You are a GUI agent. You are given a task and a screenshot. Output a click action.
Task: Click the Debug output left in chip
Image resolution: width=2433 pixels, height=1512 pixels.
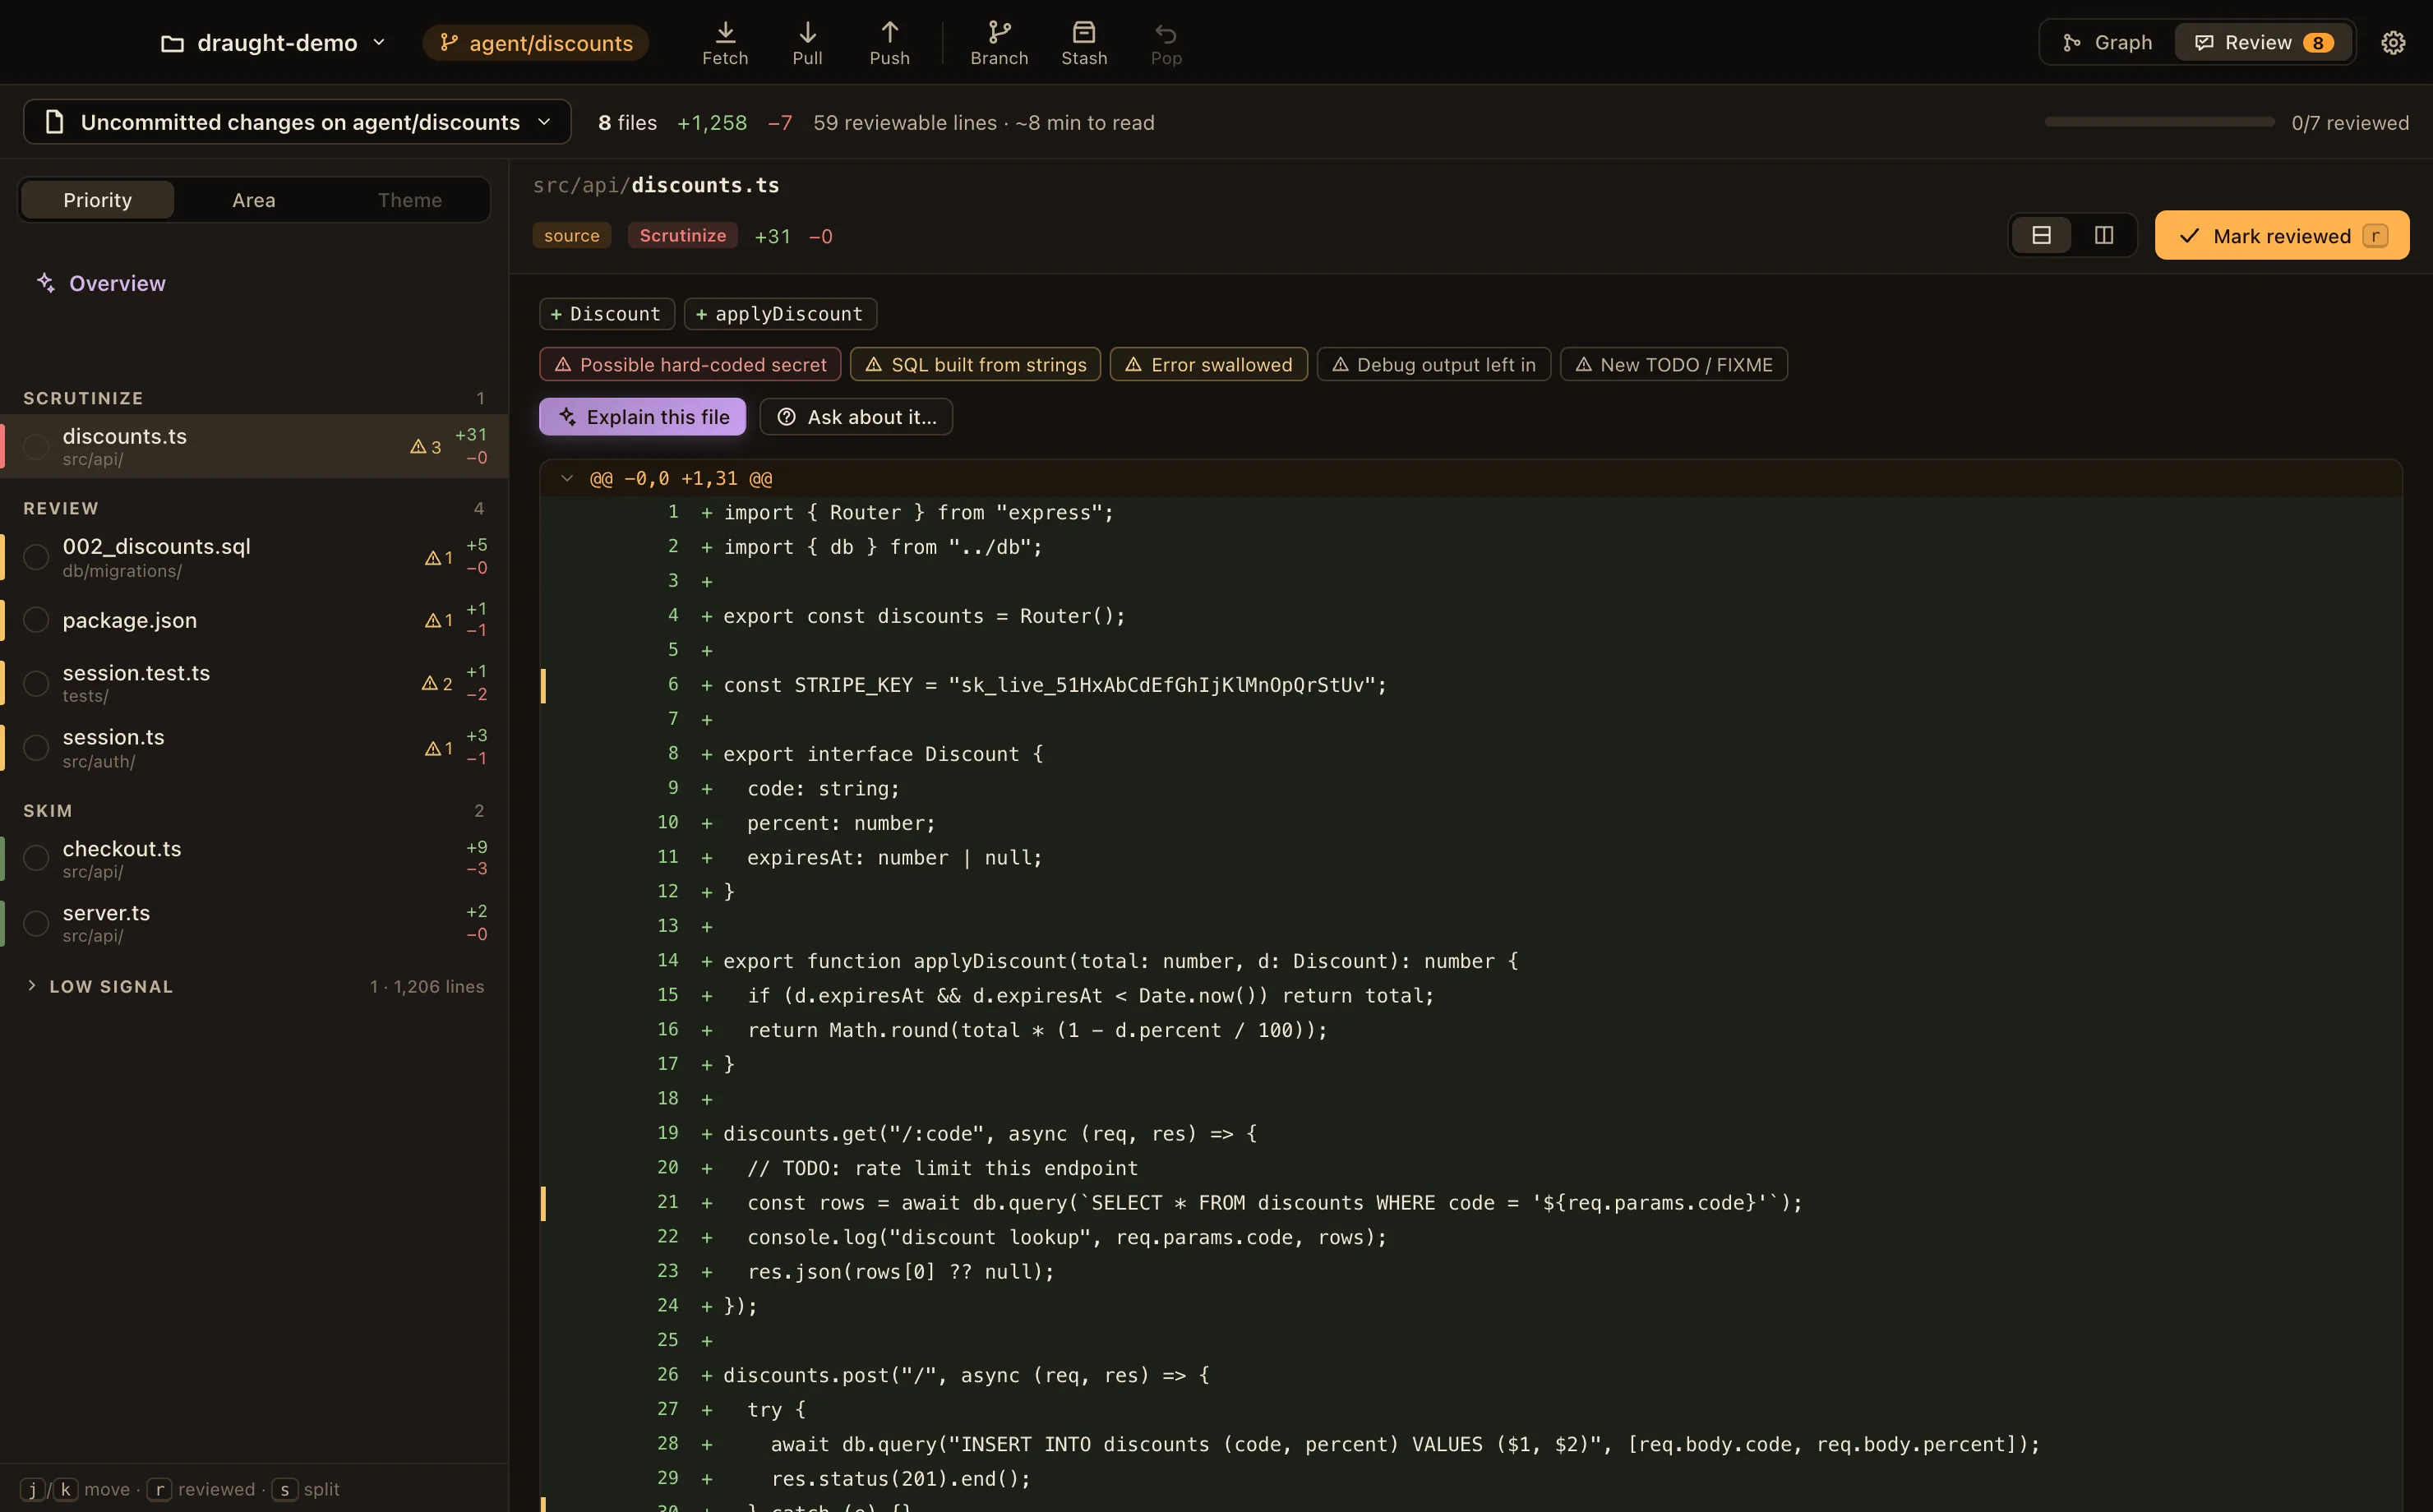(x=1433, y=364)
